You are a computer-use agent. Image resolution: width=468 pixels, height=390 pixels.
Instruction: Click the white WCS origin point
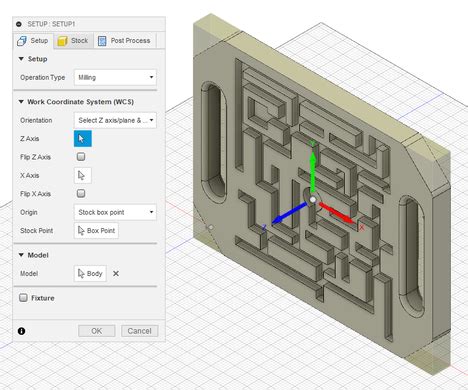click(313, 200)
